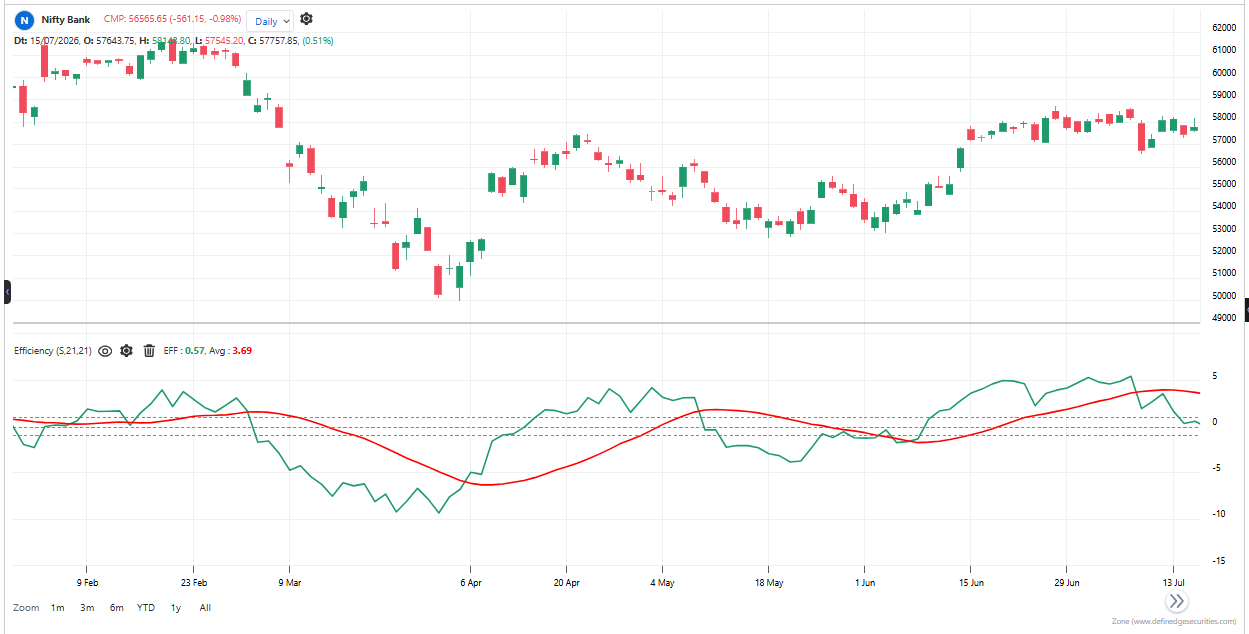Click the 23 Feb date axis label
The image size is (1249, 634).
[x=194, y=582]
